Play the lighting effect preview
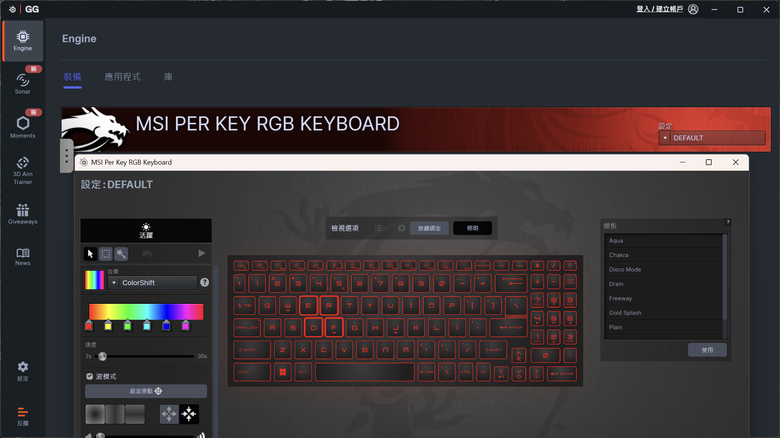Viewport: 780px width, 438px height. coord(201,253)
